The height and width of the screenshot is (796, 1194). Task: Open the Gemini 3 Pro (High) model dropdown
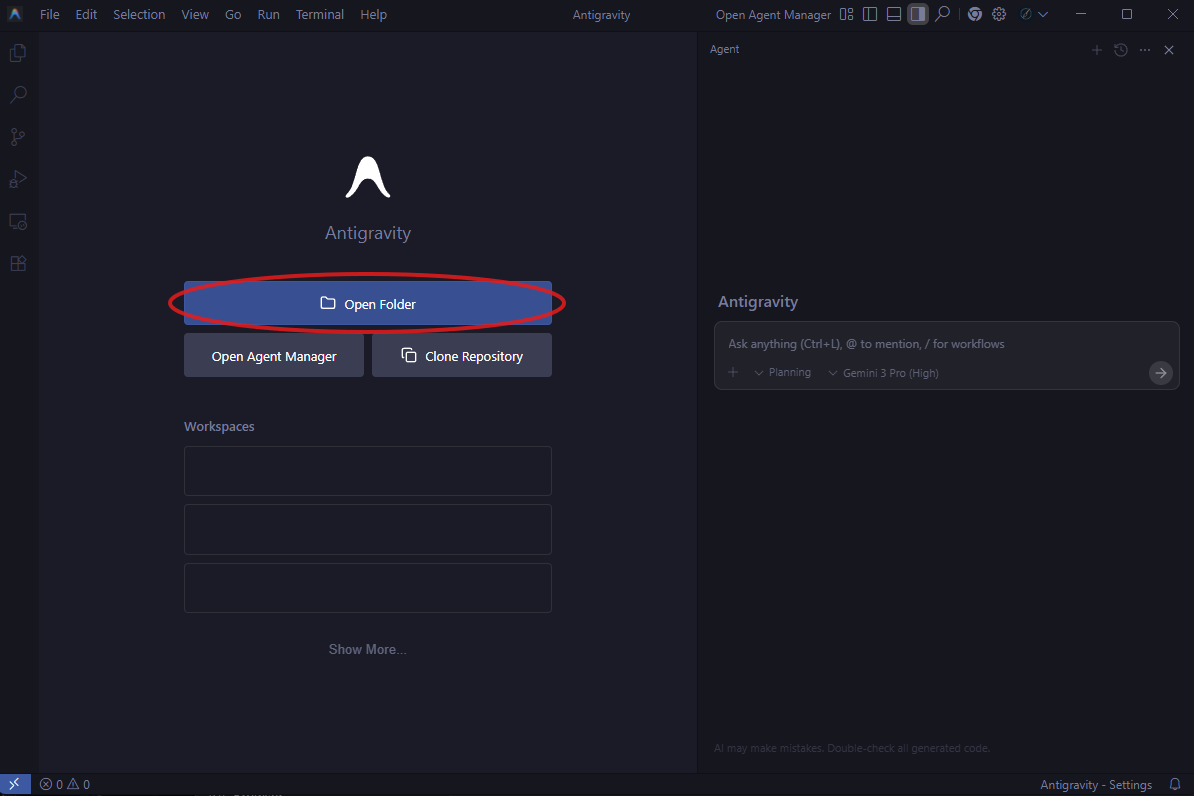click(883, 373)
